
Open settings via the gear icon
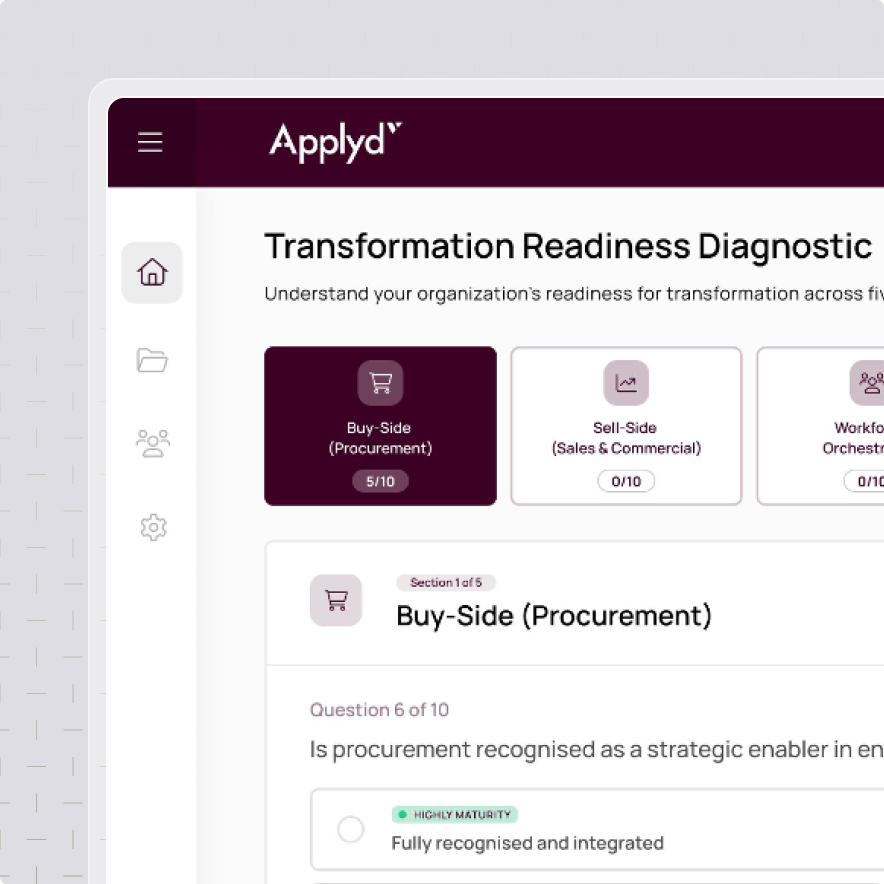point(152,527)
